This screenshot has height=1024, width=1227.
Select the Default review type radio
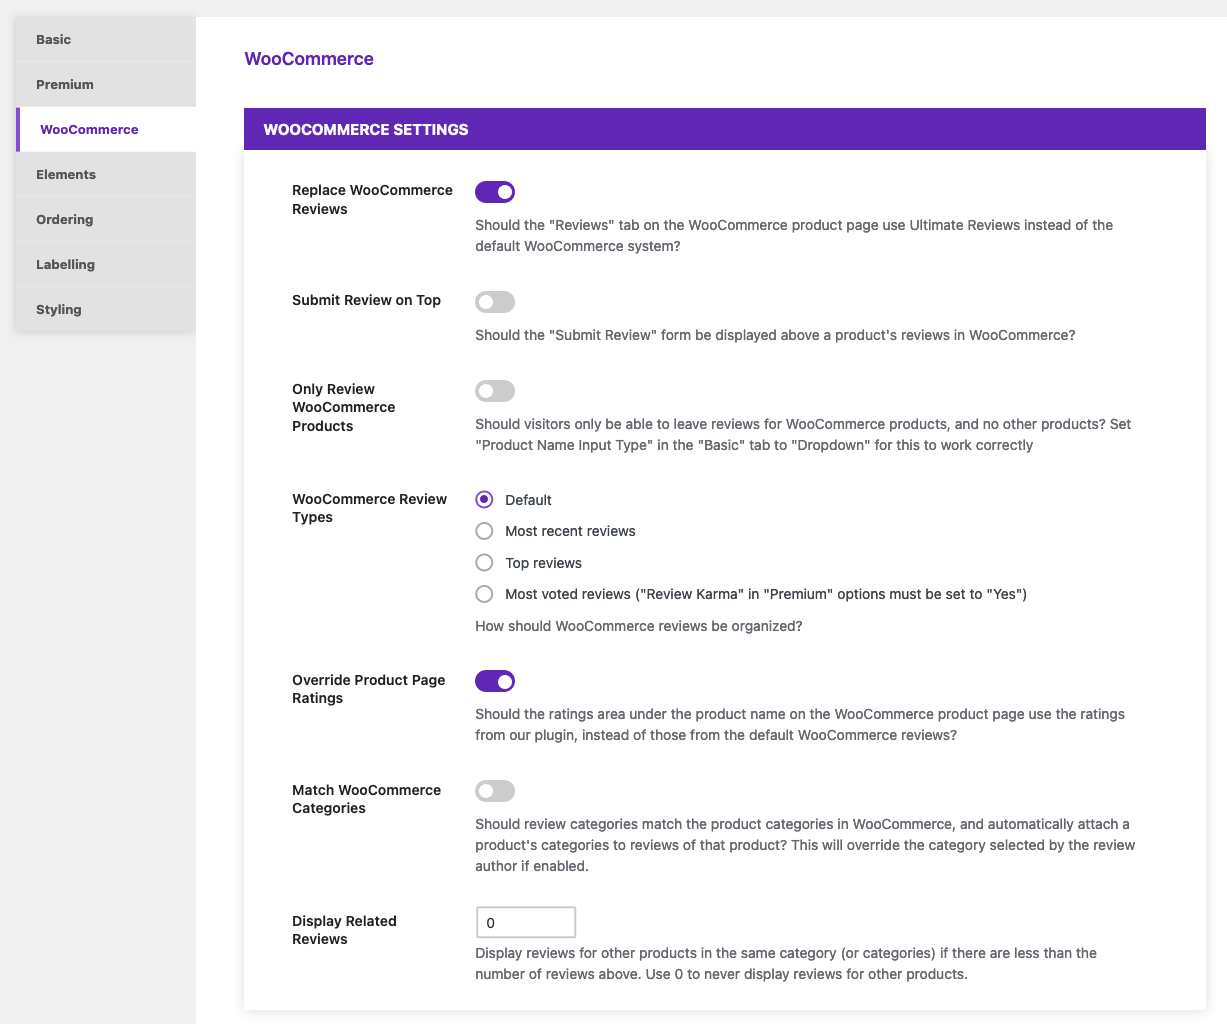tap(484, 499)
